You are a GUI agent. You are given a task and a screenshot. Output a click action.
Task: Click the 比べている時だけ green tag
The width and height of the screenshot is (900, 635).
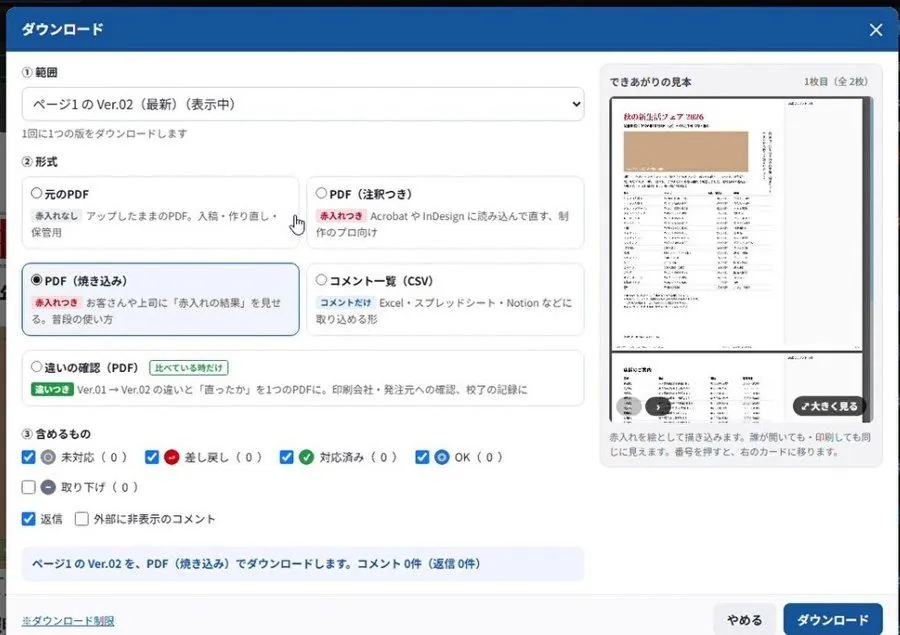click(x=189, y=367)
